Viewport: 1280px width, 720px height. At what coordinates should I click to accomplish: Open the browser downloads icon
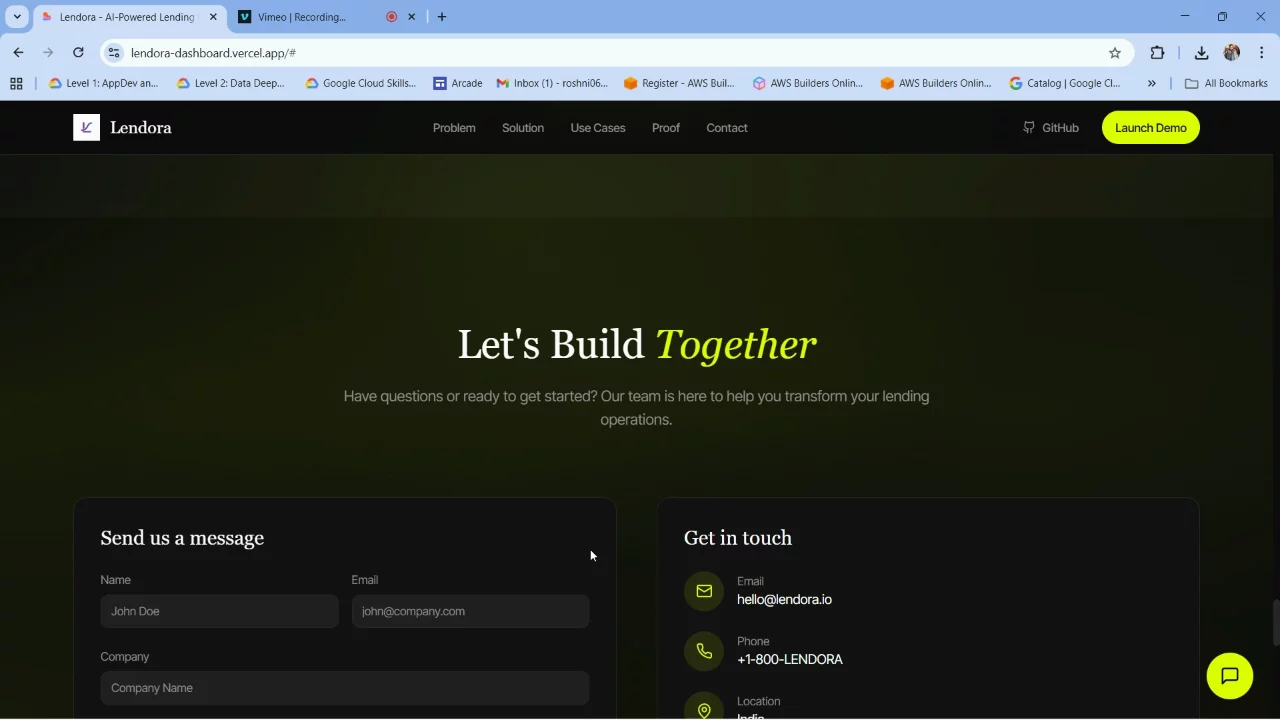1201,53
